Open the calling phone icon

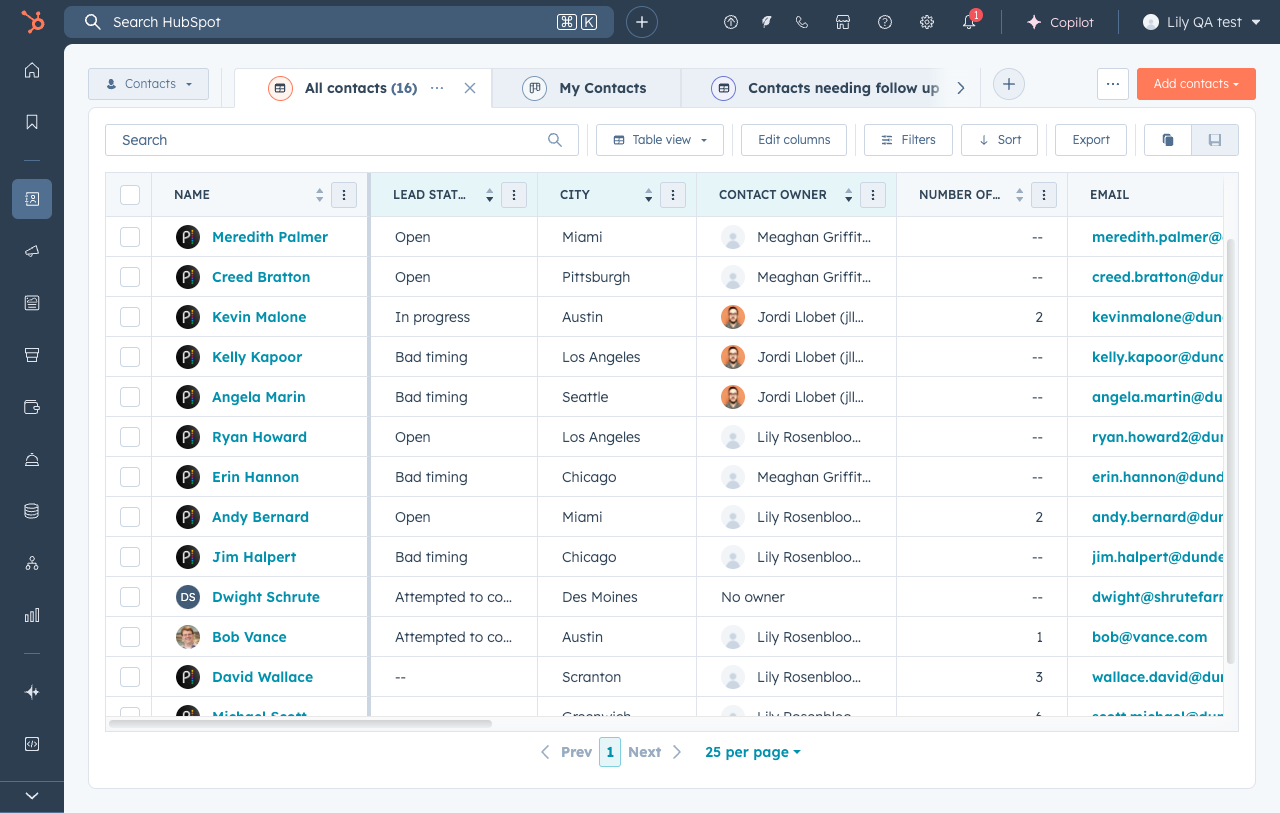pos(802,22)
